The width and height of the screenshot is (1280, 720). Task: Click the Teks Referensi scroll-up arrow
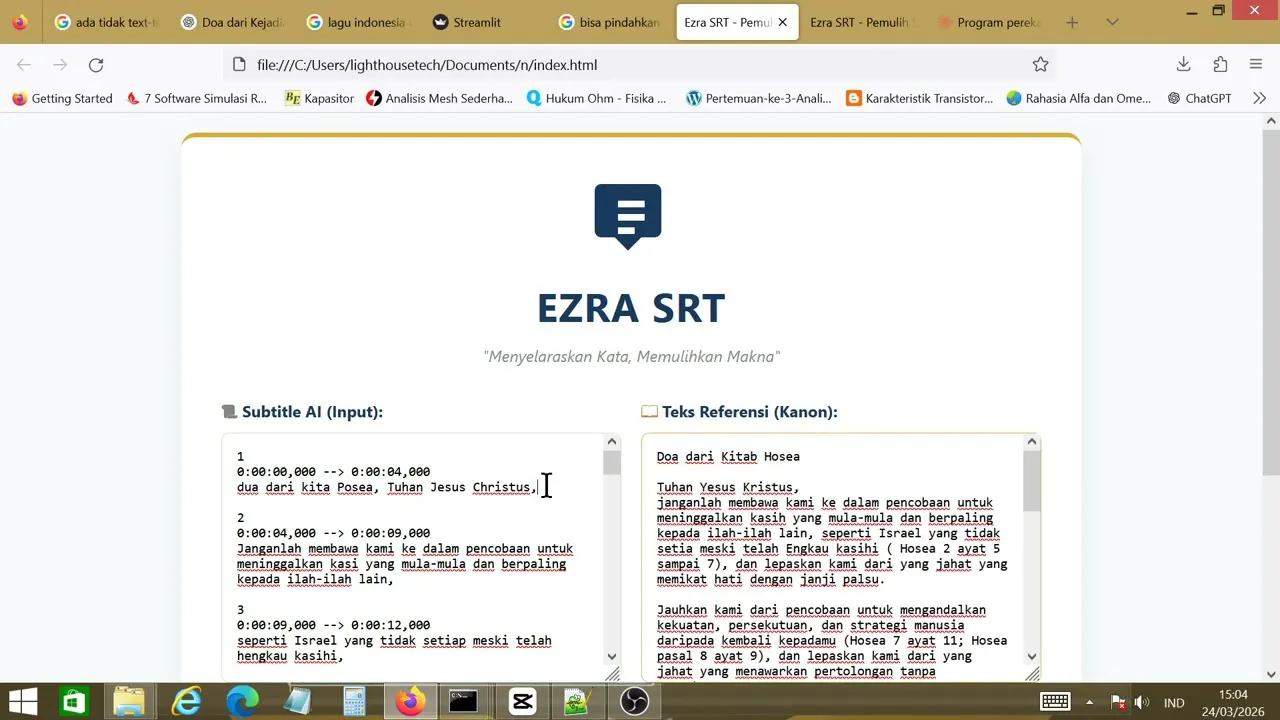pos(1032,442)
